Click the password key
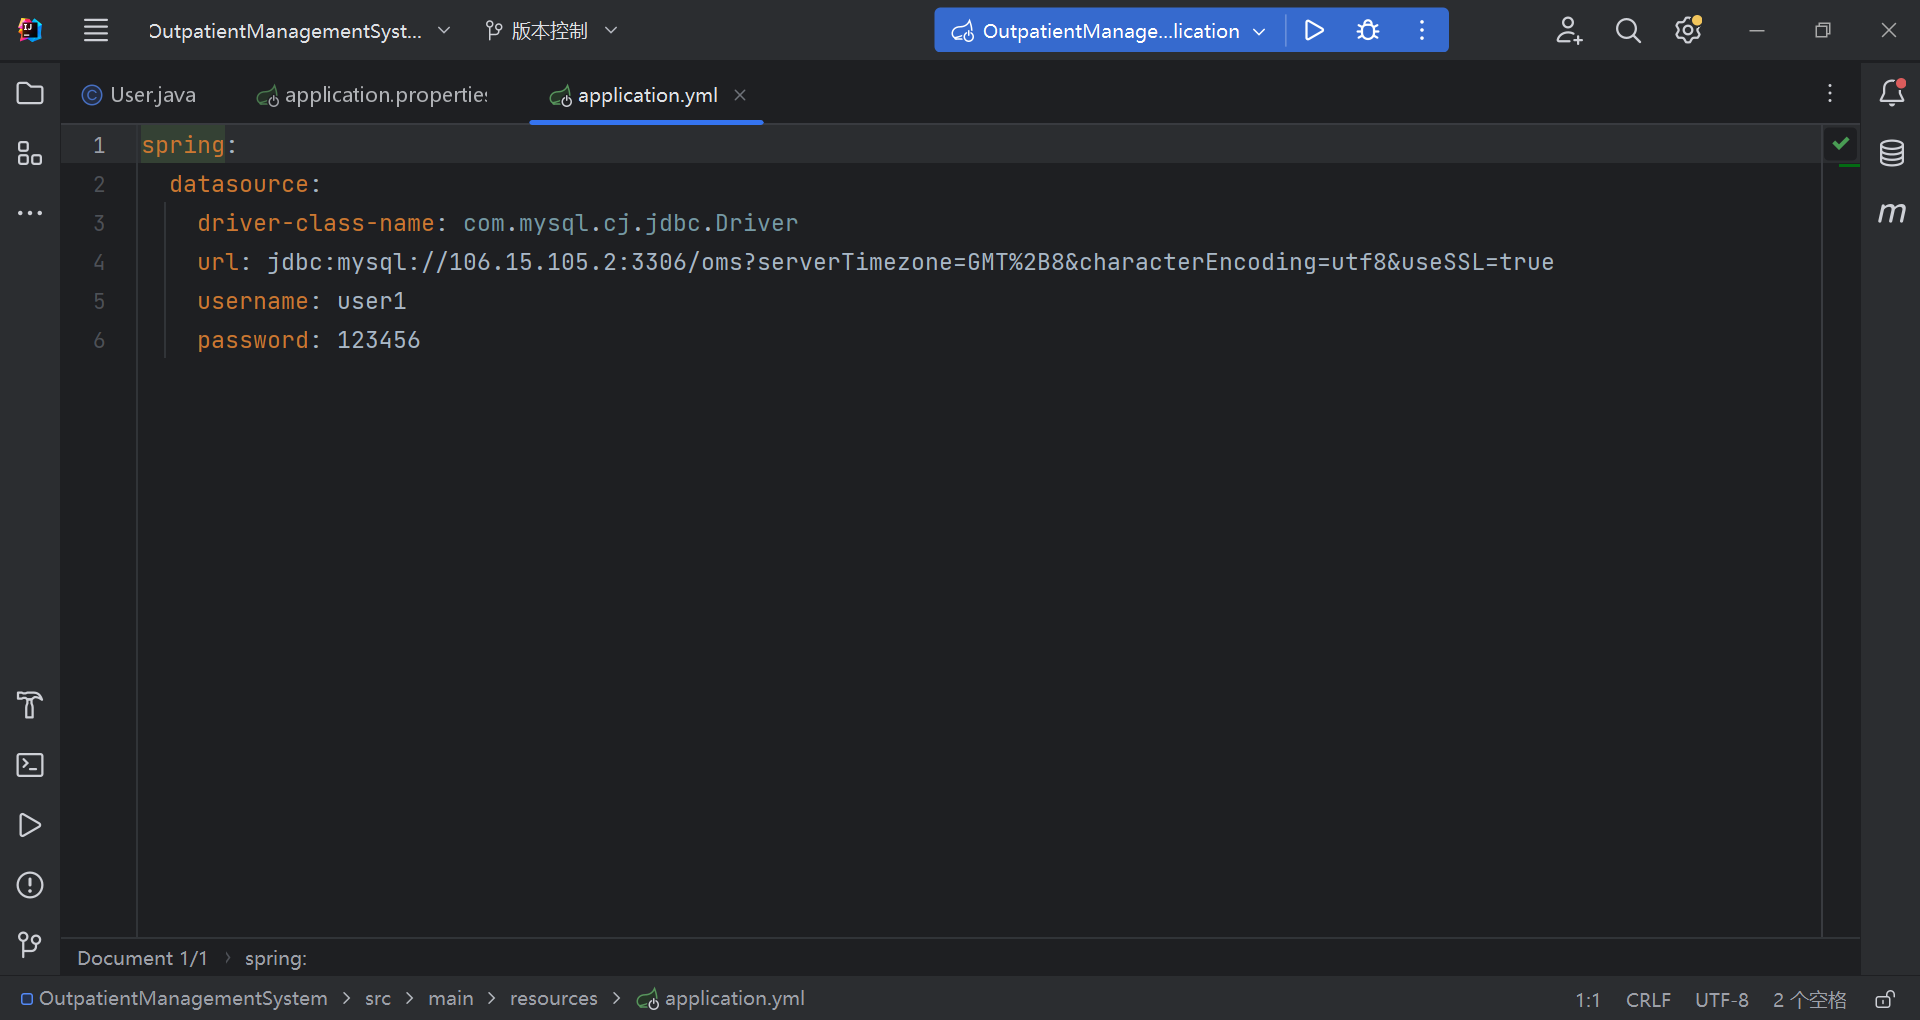Screen dimensions: 1920x1020 click(253, 340)
